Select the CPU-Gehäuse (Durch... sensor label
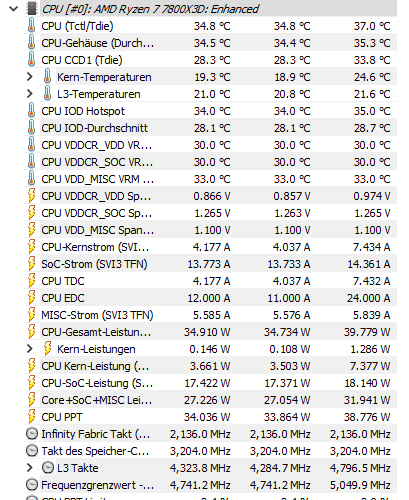409x500 pixels. pyautogui.click(x=98, y=43)
